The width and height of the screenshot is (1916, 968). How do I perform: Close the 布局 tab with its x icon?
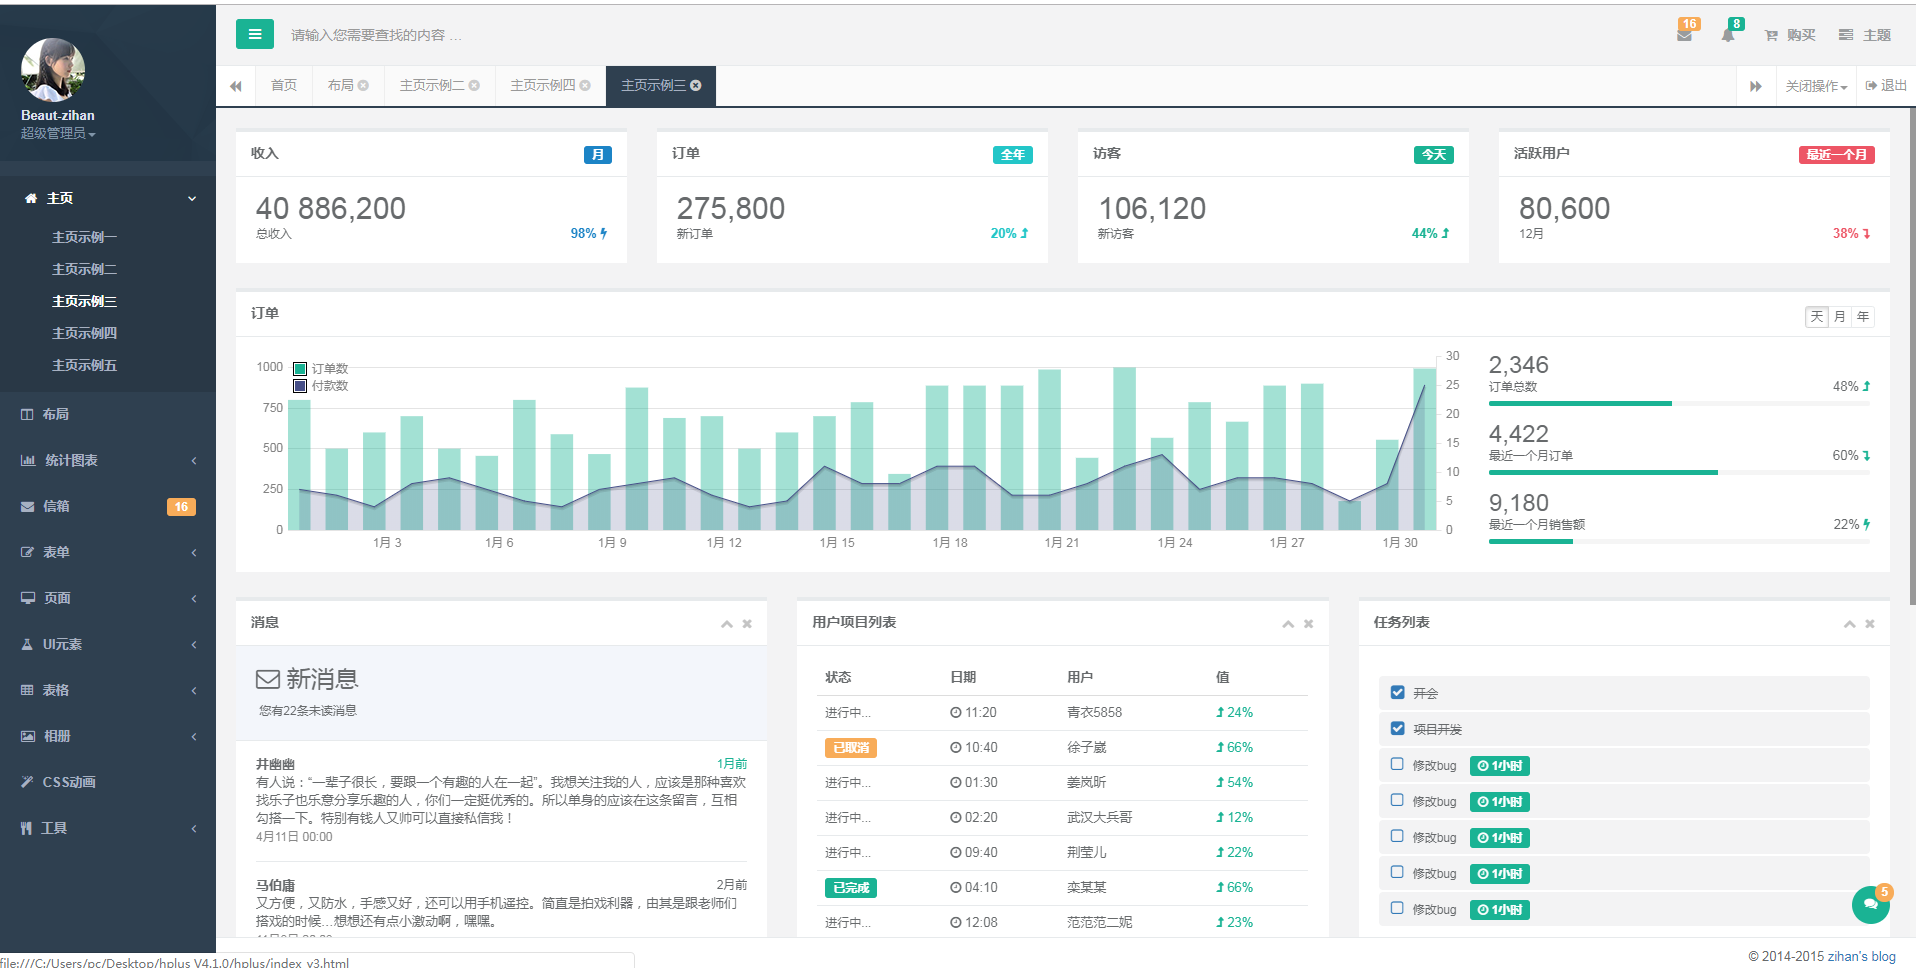click(x=363, y=86)
